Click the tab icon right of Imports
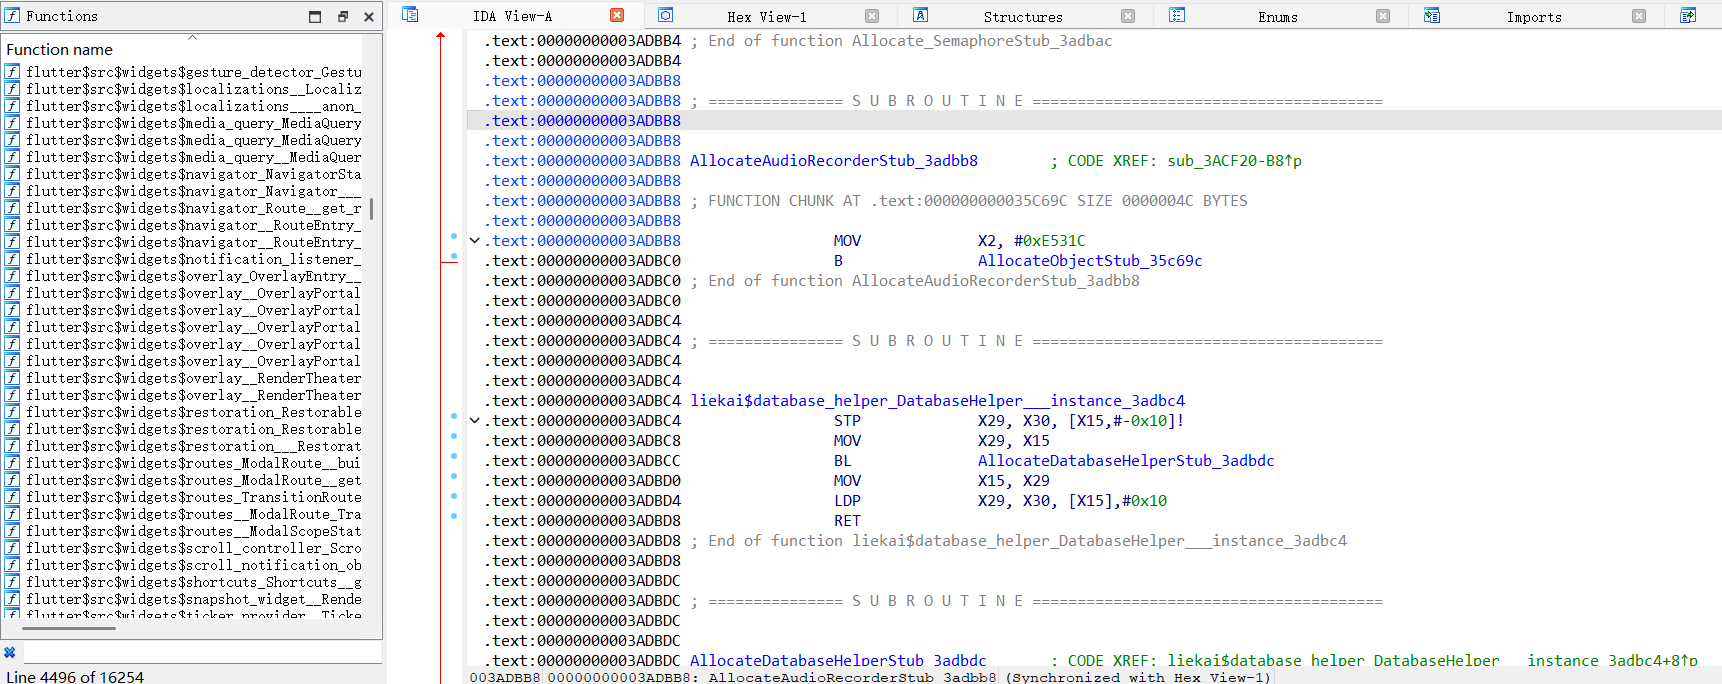The image size is (1722, 684). (1688, 15)
